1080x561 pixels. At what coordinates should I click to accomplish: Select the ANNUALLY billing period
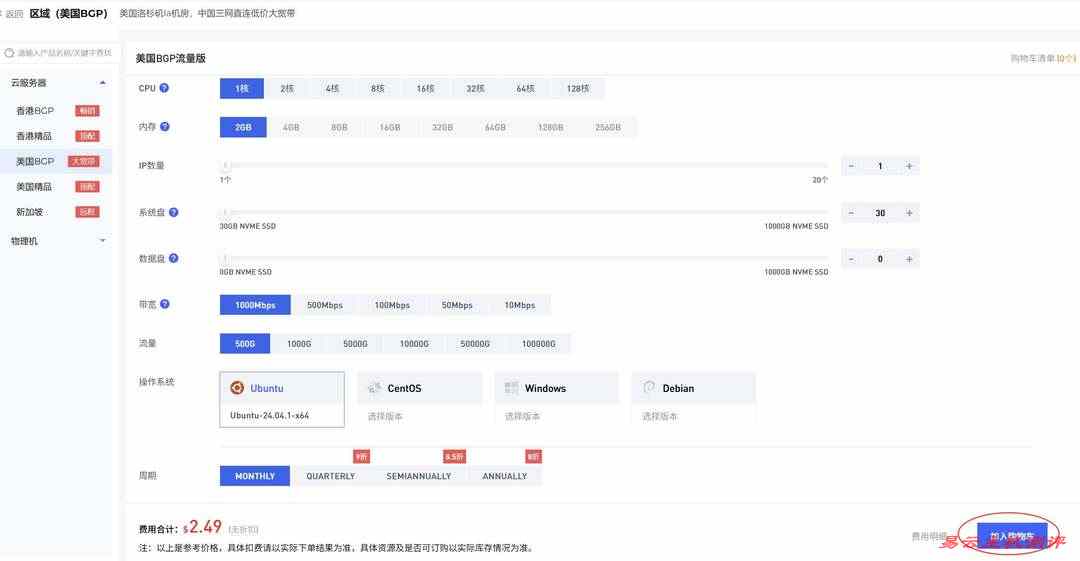(505, 476)
